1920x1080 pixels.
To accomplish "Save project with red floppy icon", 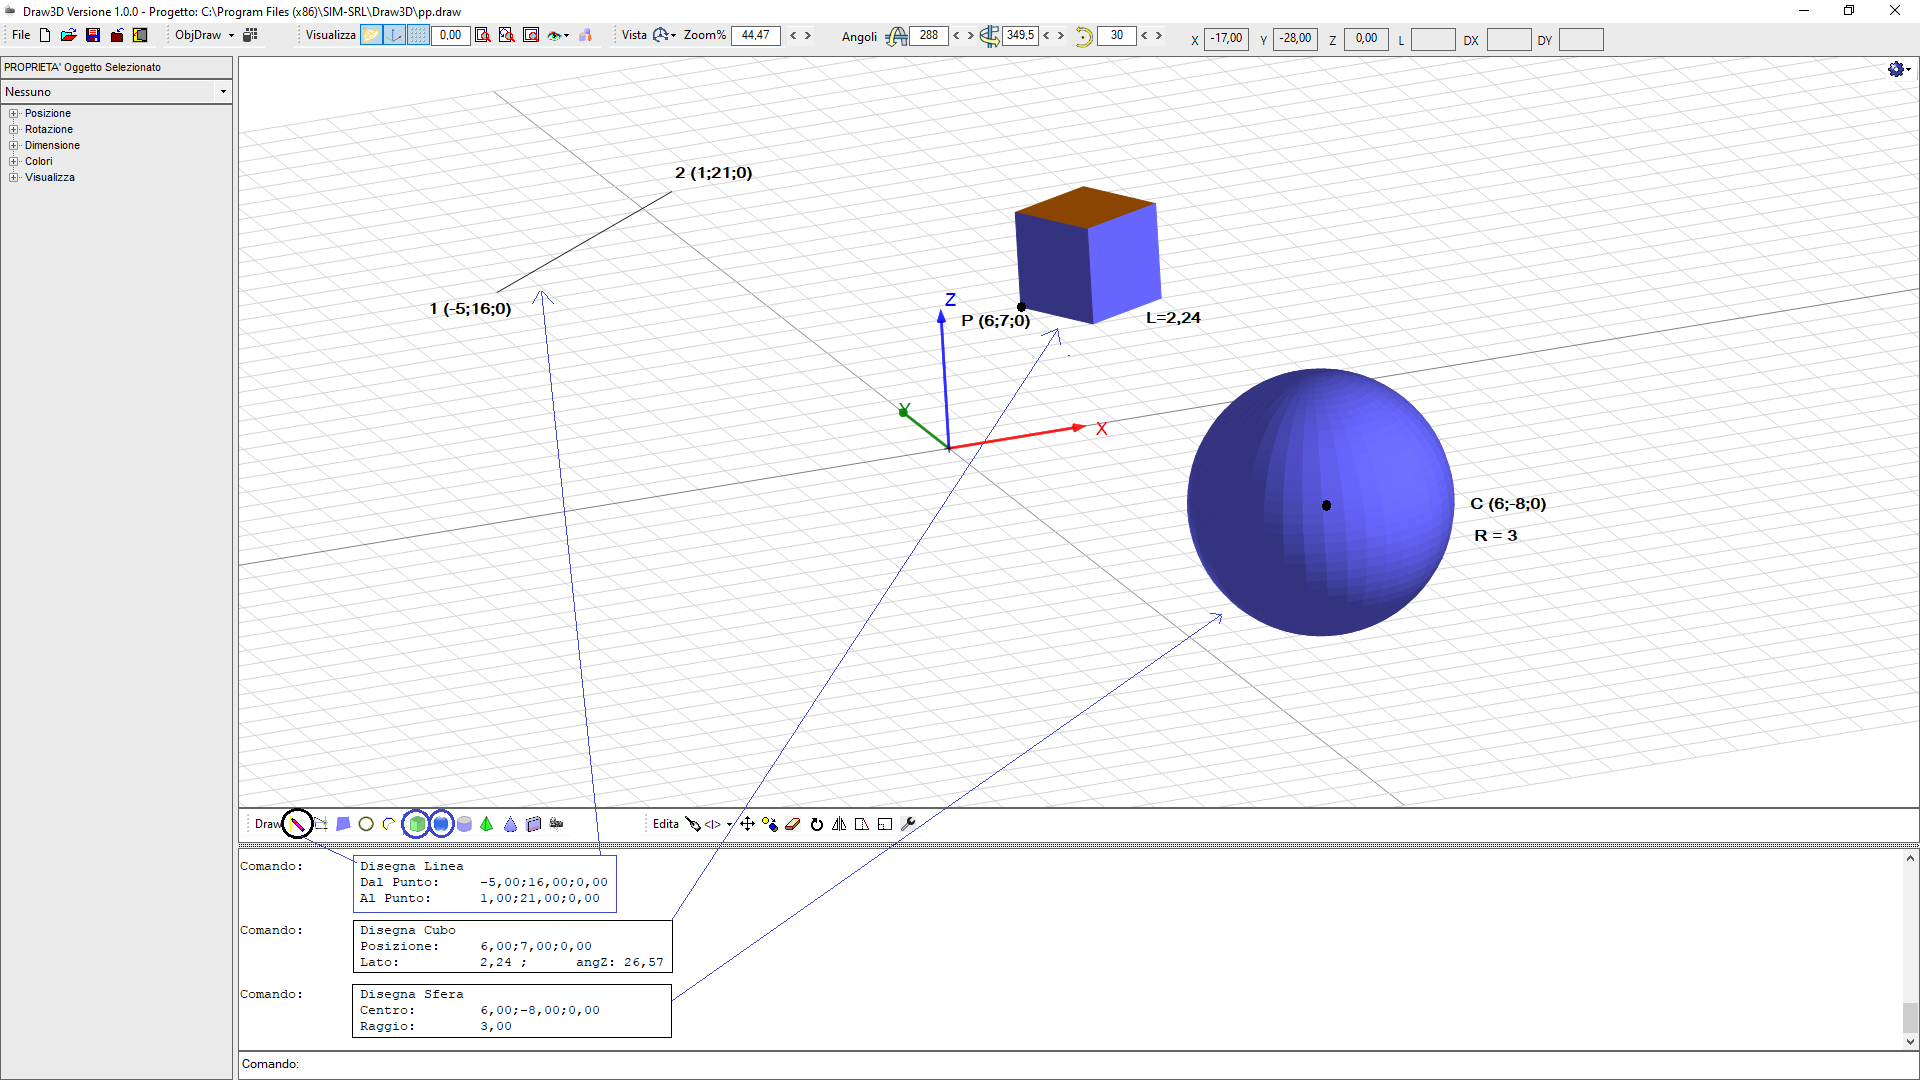I will click(x=93, y=35).
